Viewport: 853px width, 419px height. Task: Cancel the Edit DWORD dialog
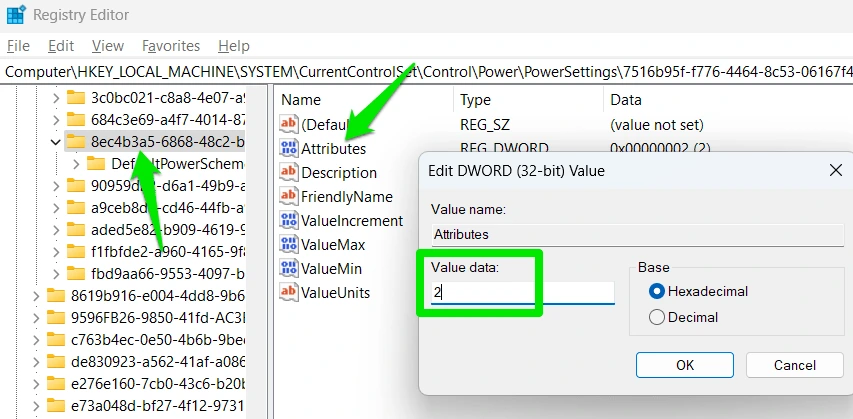coord(794,365)
